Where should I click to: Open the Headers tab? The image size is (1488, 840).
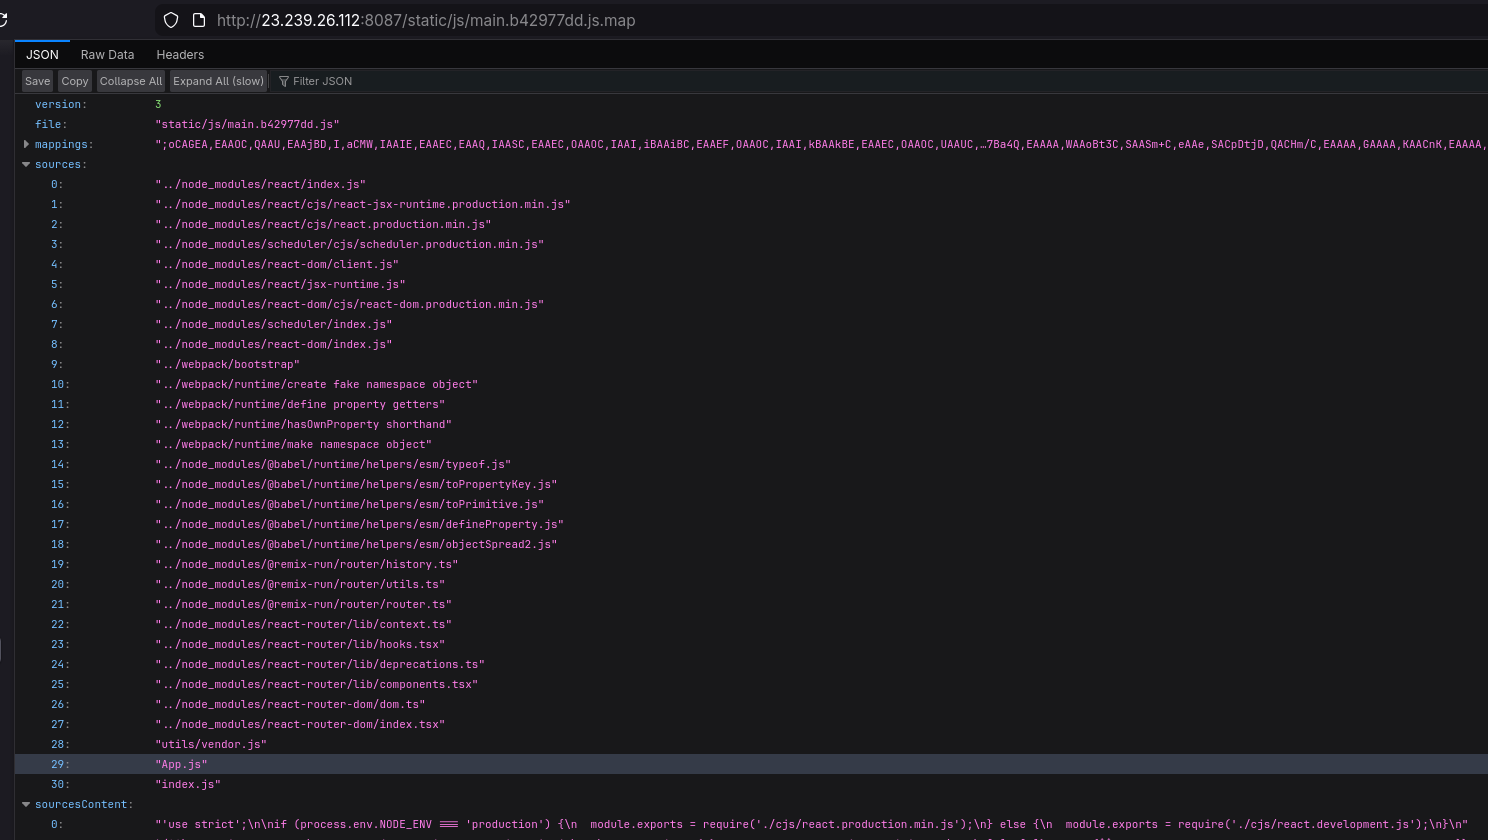pyautogui.click(x=180, y=55)
